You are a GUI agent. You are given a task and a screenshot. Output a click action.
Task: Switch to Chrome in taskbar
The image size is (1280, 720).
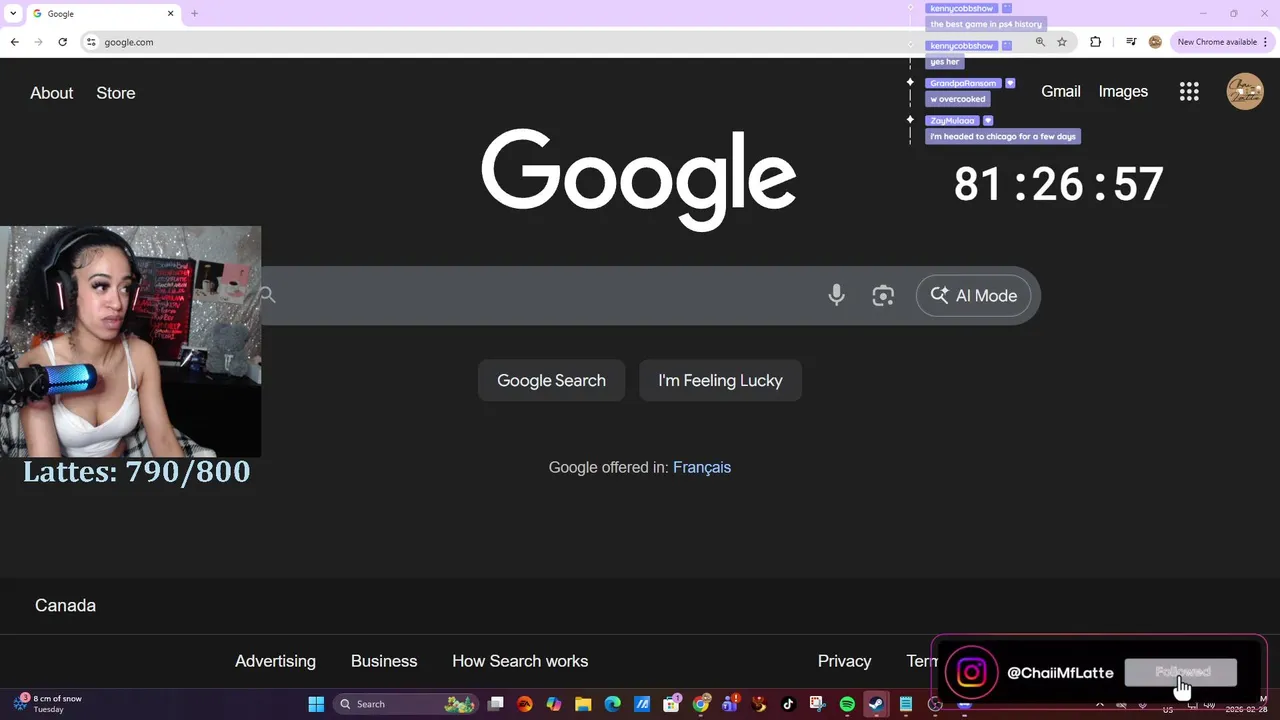coord(701,704)
